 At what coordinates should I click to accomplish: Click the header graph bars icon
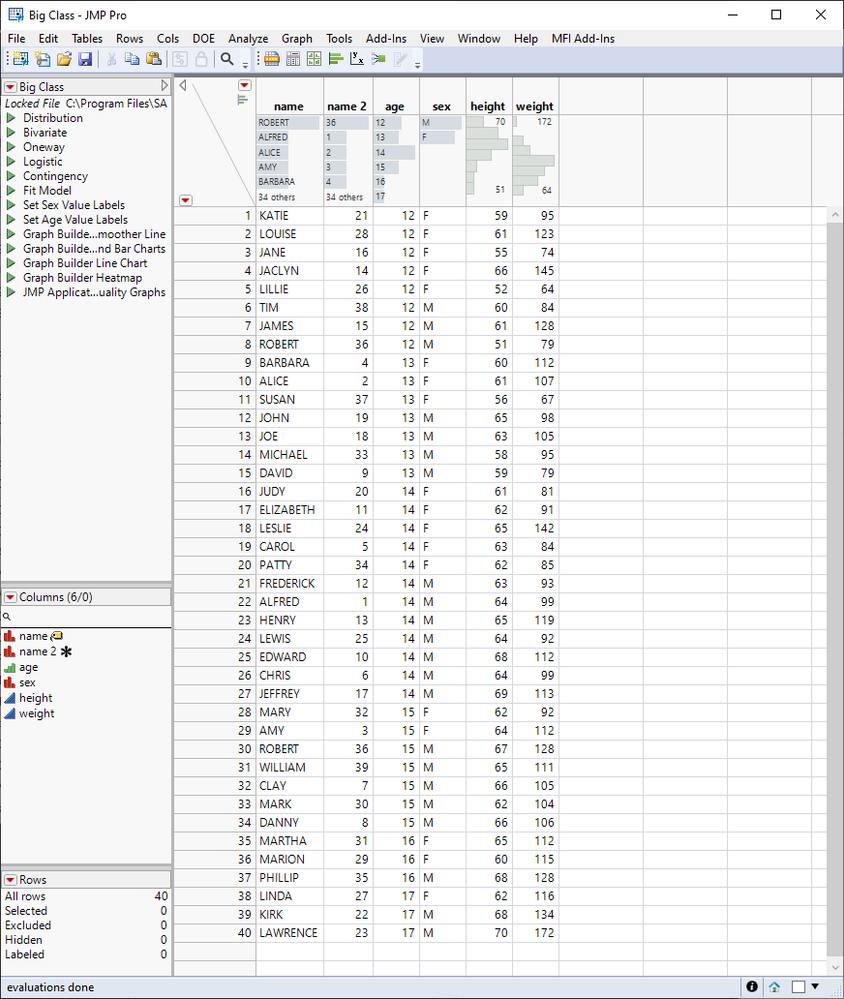click(x=242, y=99)
